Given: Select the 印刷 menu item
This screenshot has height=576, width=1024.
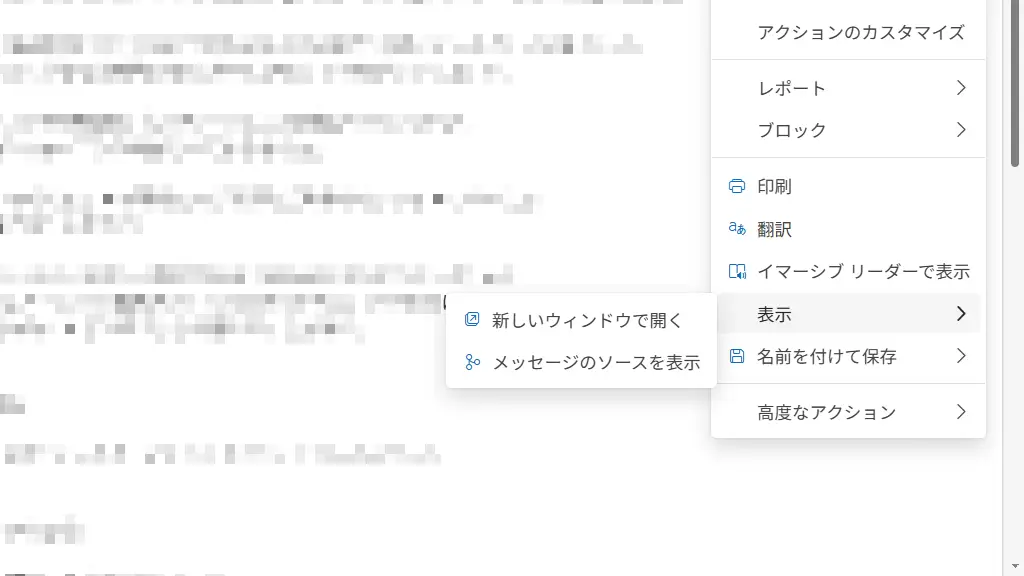Looking at the screenshot, I should (848, 186).
